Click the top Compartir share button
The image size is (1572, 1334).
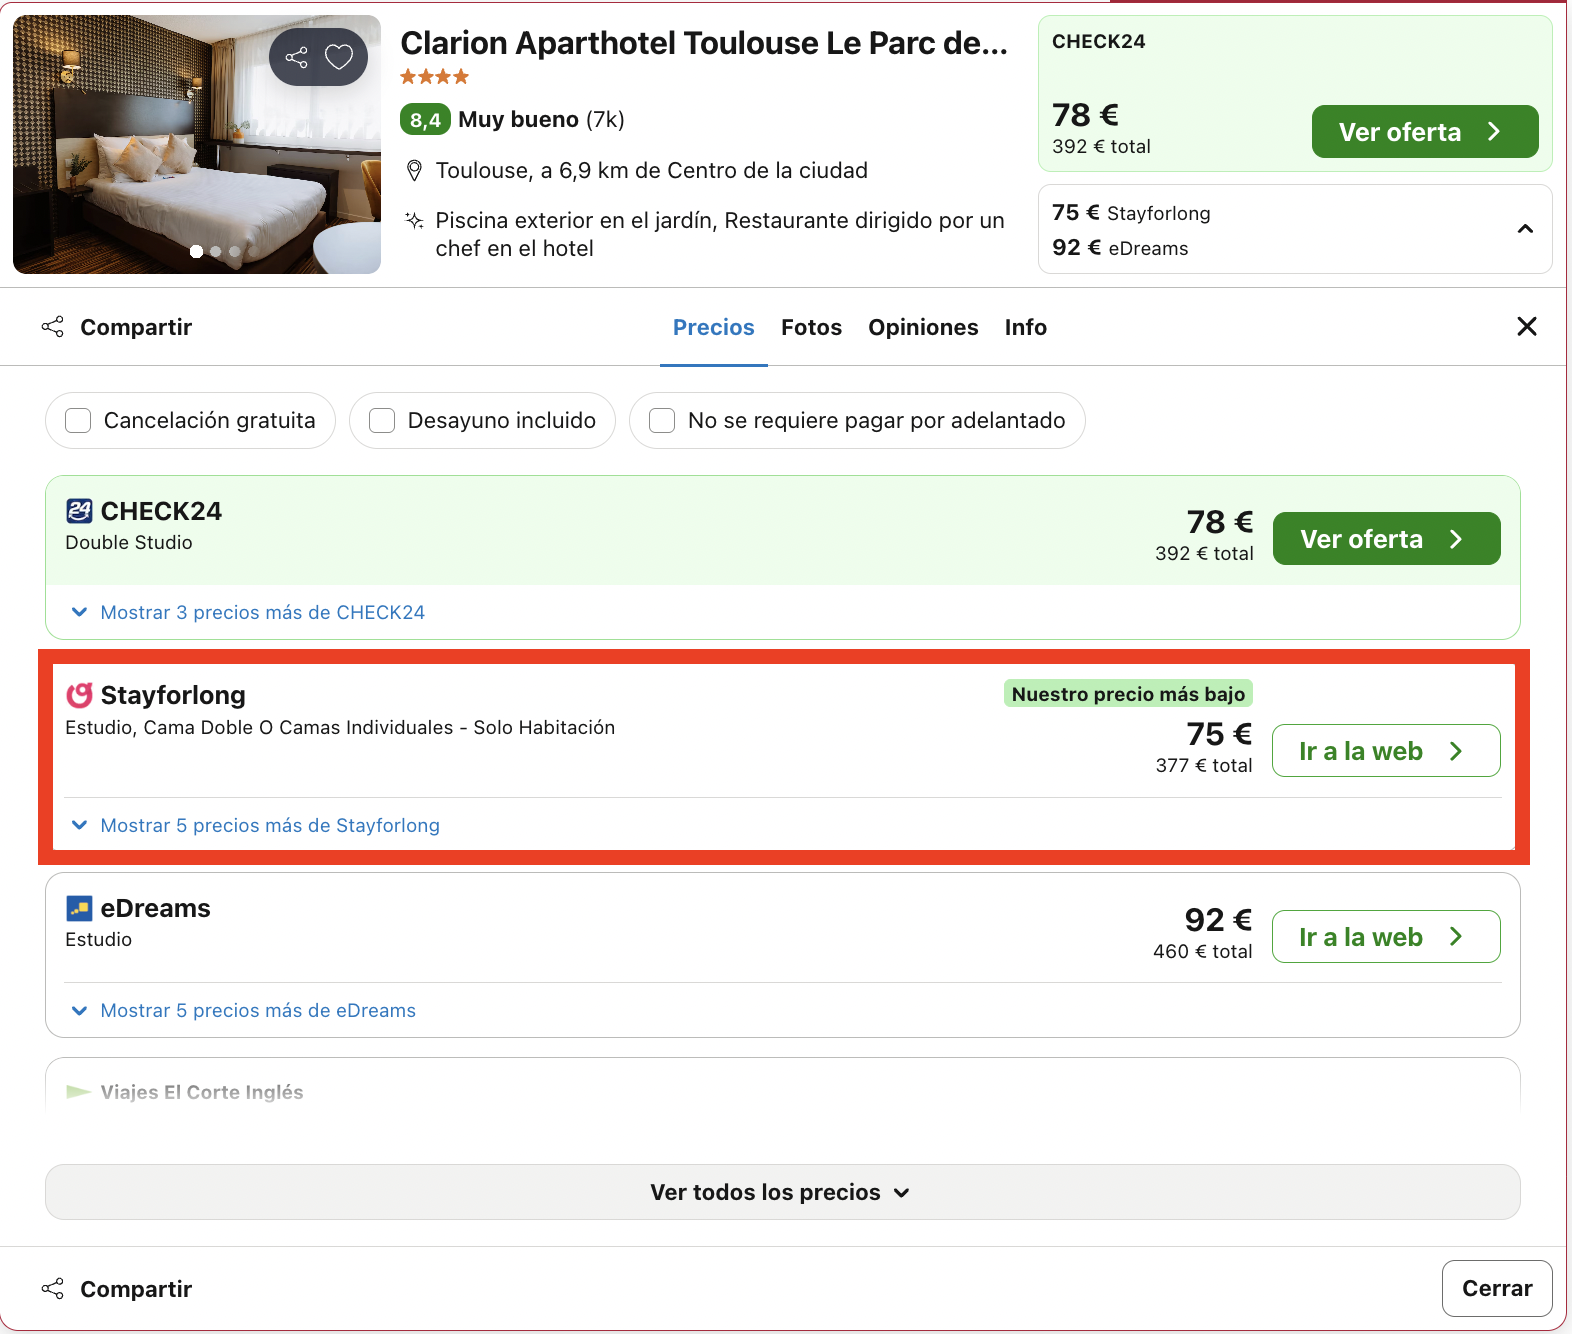116,327
